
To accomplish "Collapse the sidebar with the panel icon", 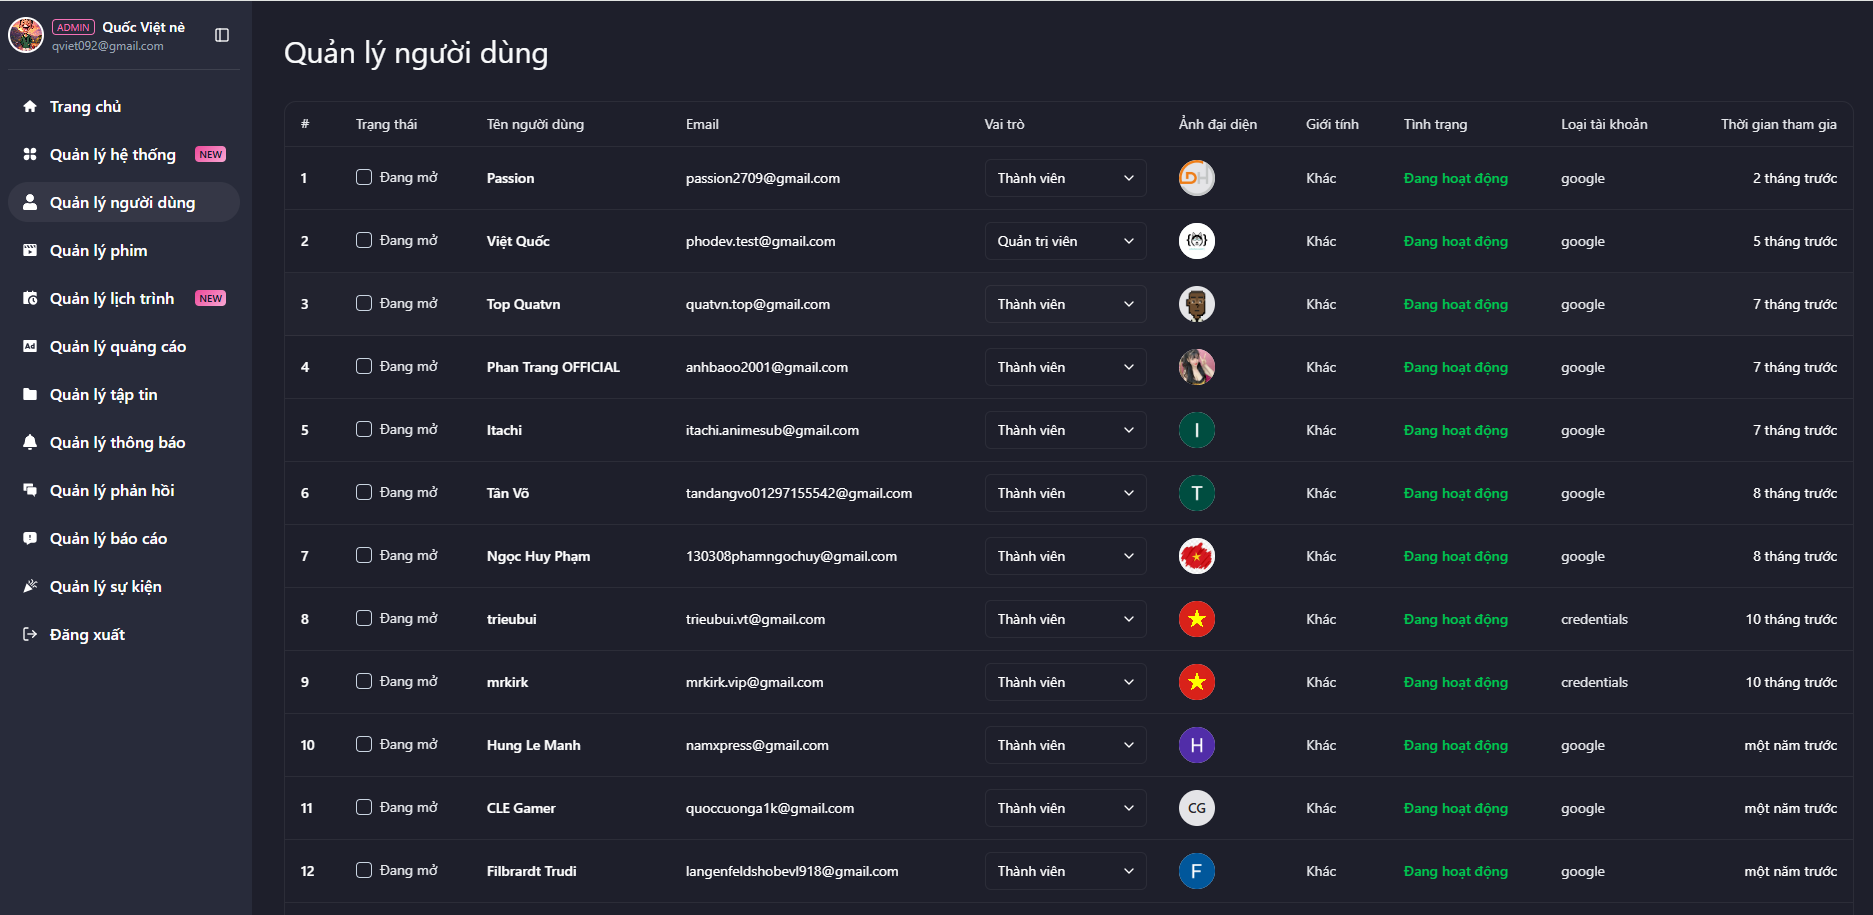I will tap(222, 35).
